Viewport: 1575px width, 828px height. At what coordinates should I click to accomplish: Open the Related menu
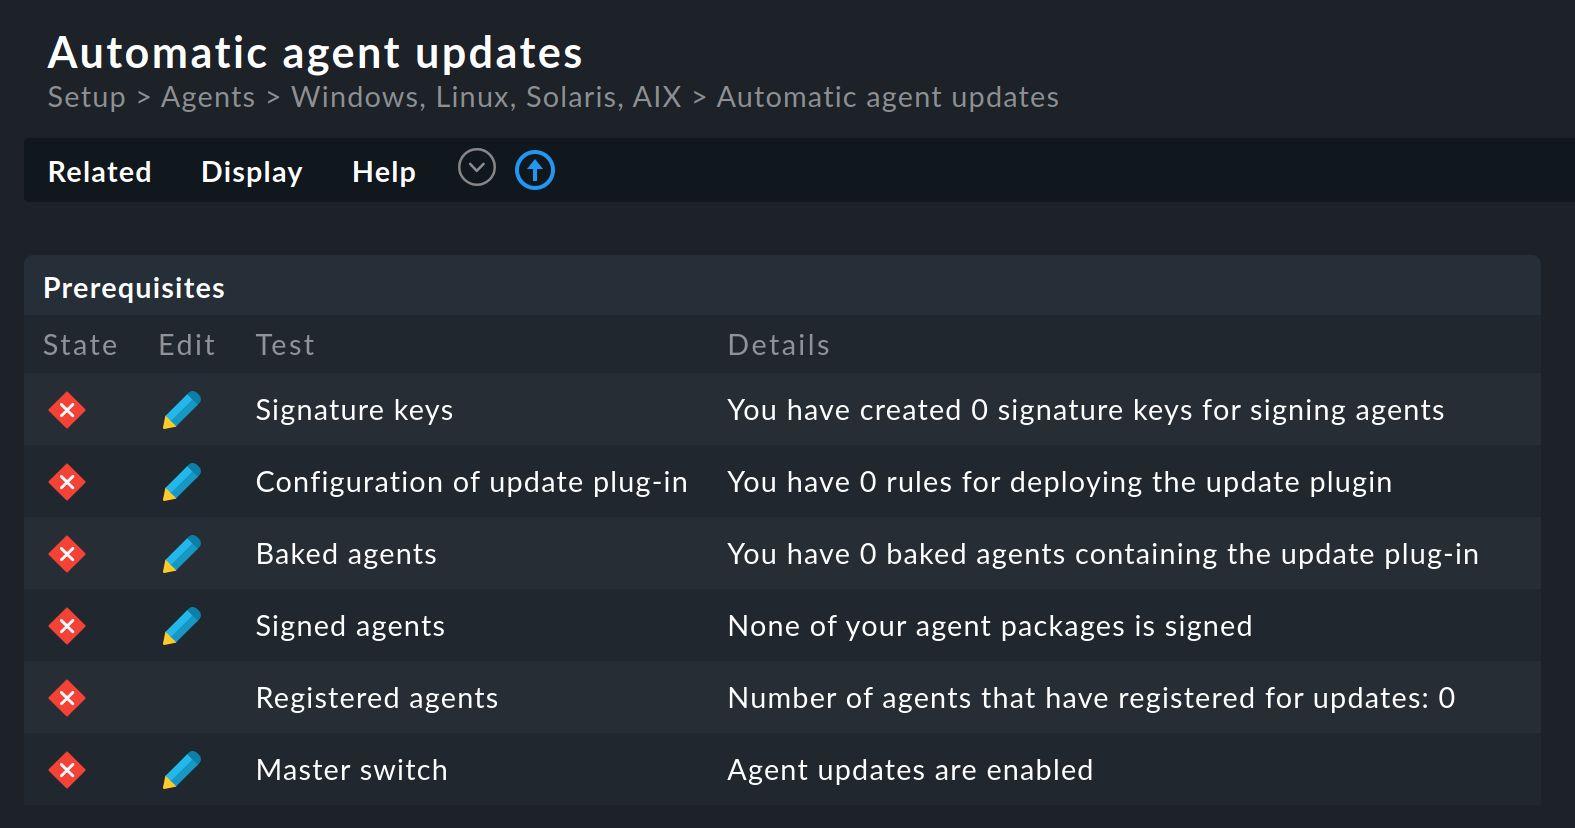click(99, 172)
